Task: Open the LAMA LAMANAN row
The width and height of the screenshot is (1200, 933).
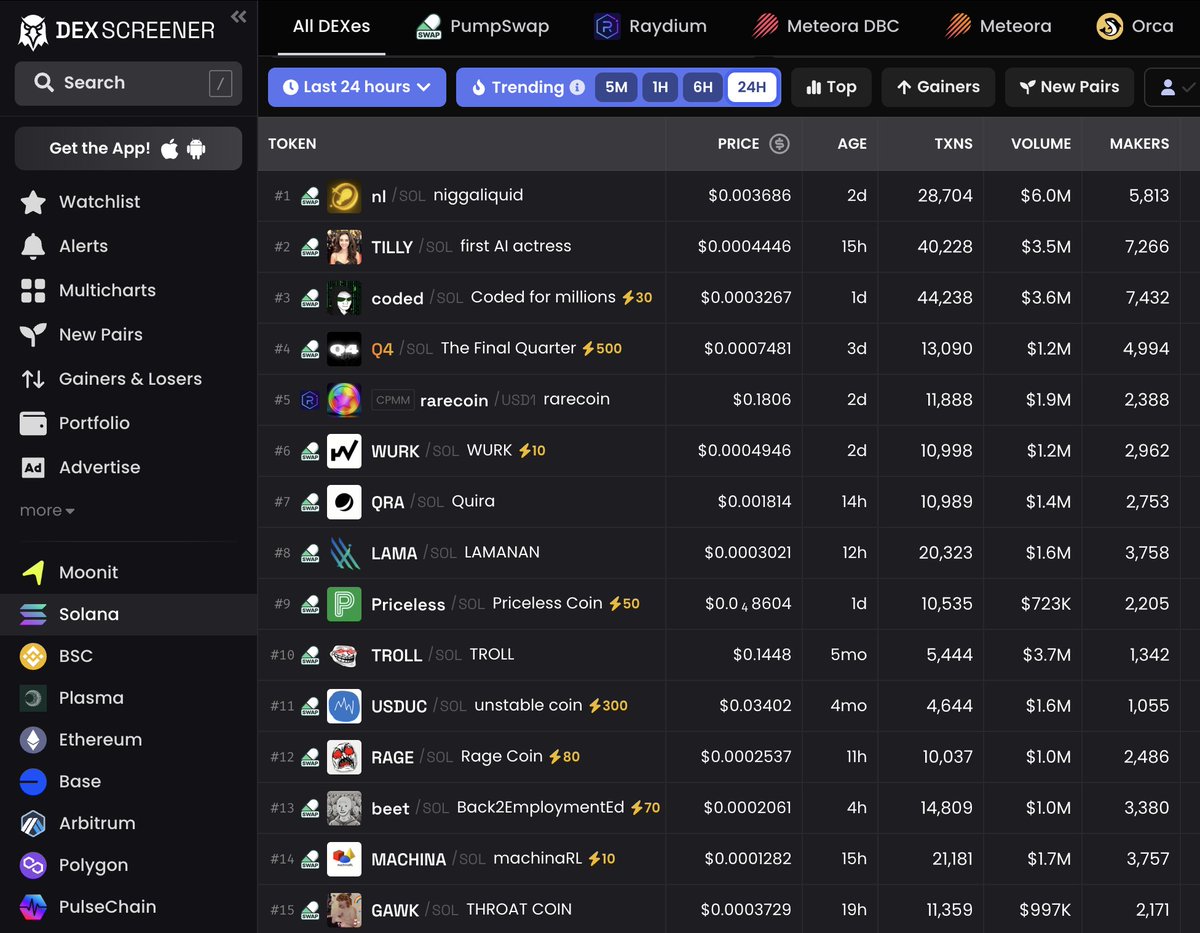Action: click(729, 553)
